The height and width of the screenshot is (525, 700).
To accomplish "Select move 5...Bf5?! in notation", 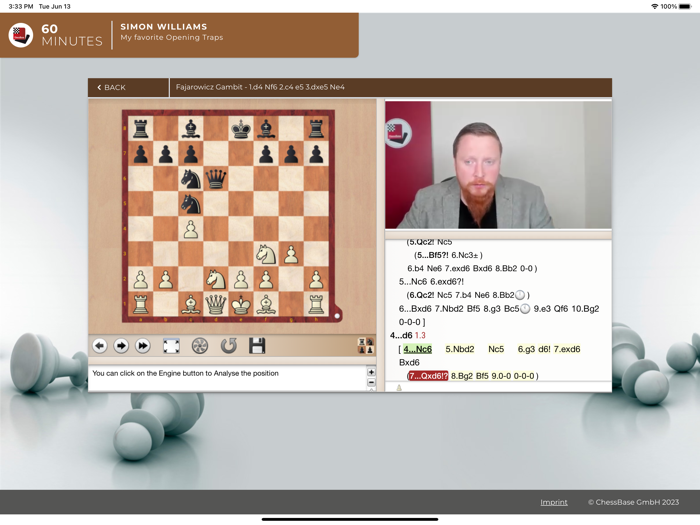I will coord(433,255).
